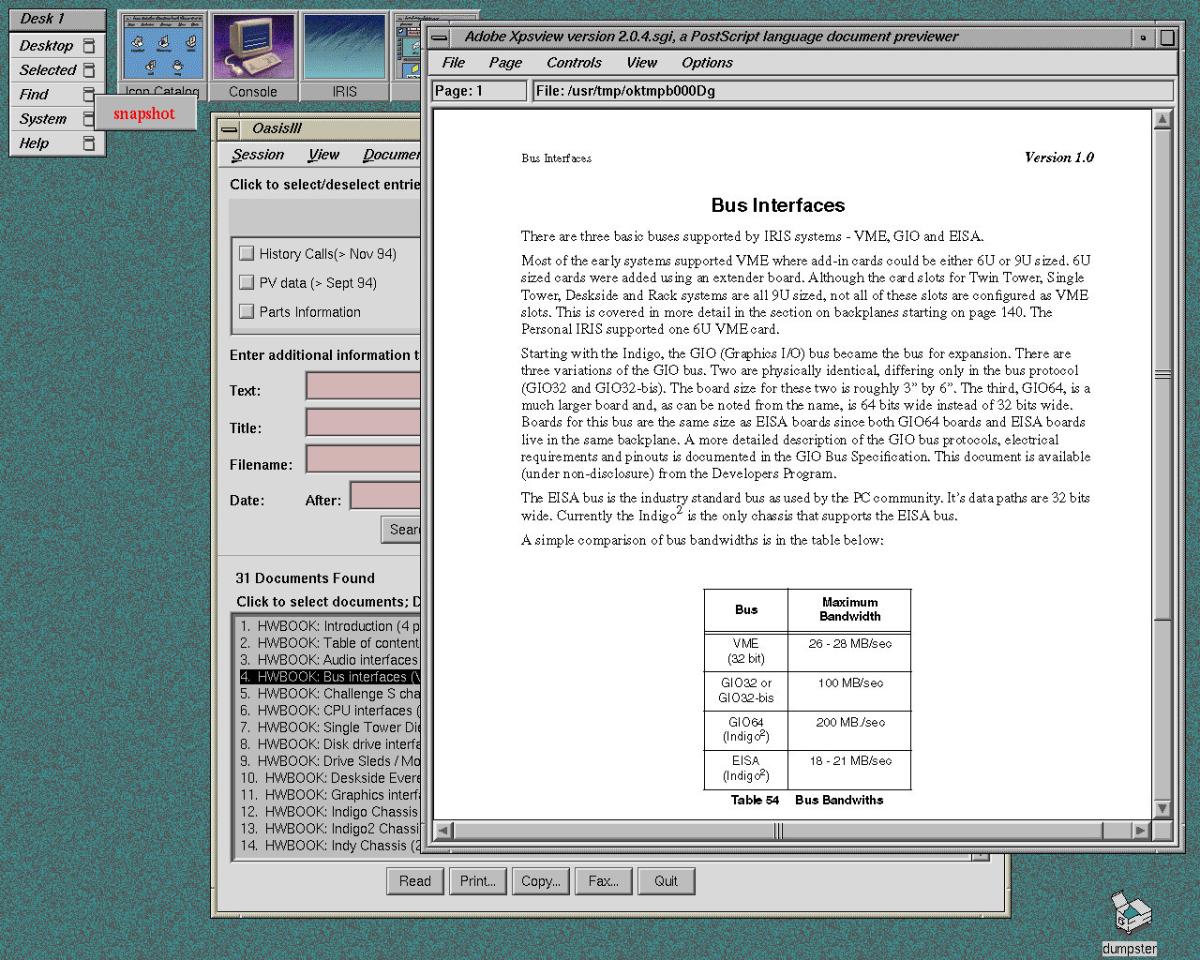This screenshot has width=1200, height=960.
Task: Click the Help menu cascade icon
Action: tap(90, 143)
